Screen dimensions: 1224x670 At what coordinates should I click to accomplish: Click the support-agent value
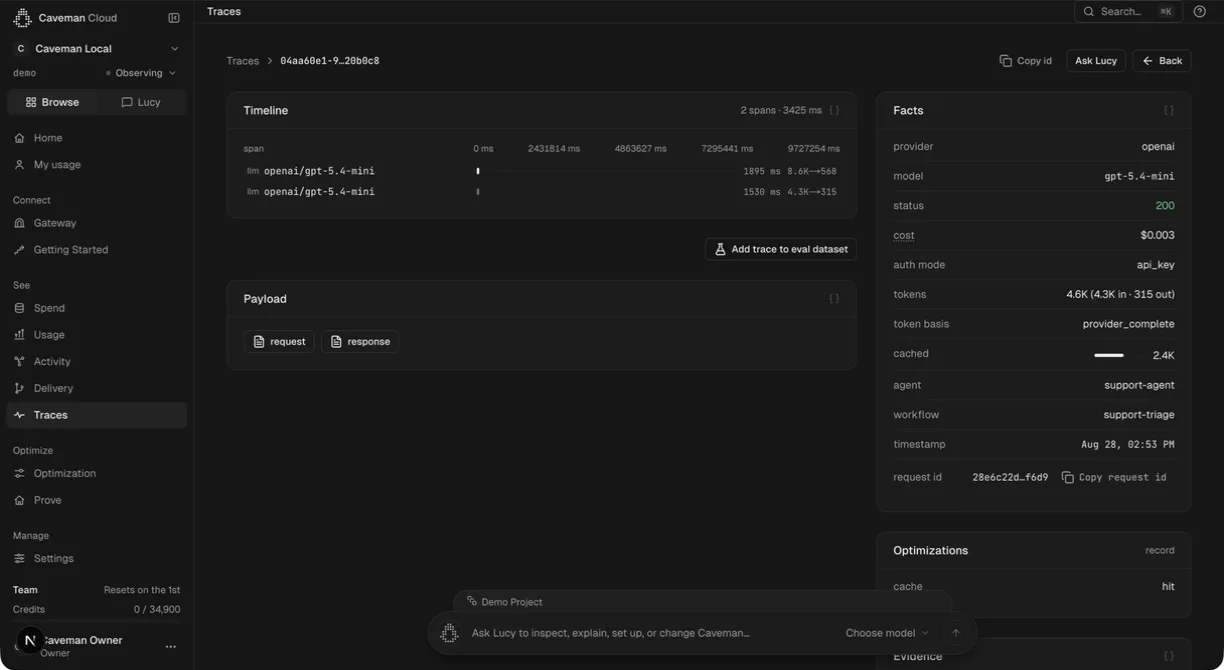tap(1139, 385)
